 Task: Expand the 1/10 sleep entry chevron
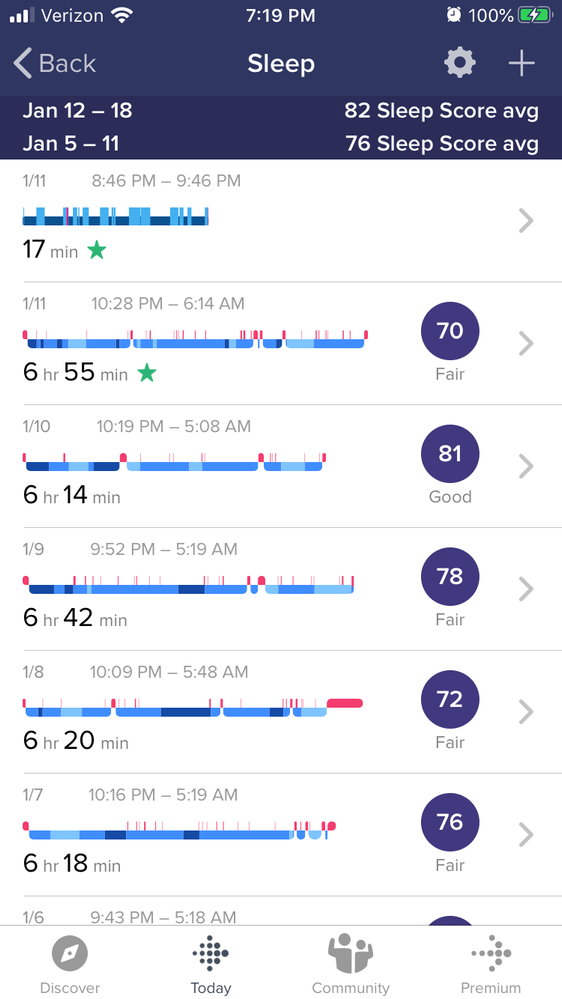(x=526, y=466)
